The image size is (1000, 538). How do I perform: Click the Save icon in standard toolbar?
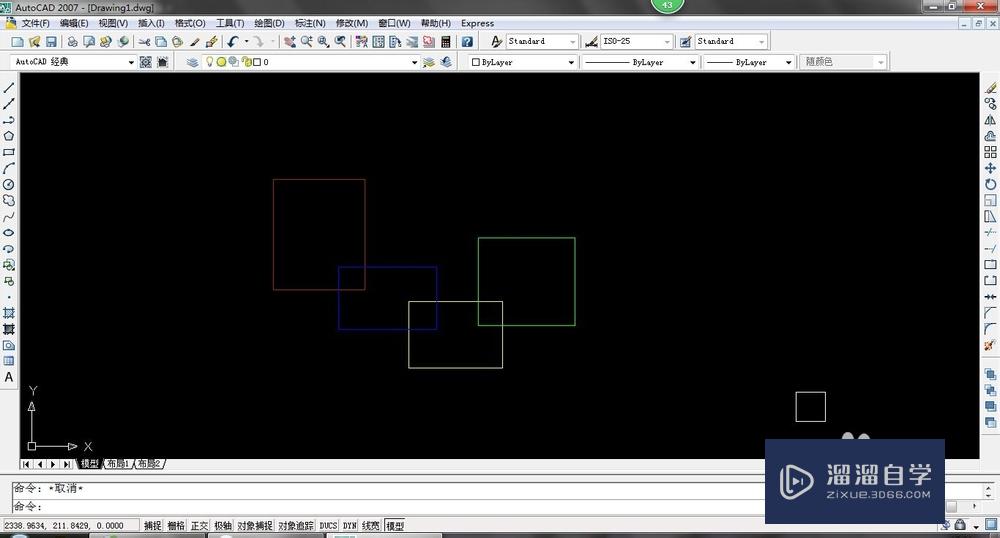tap(51, 41)
